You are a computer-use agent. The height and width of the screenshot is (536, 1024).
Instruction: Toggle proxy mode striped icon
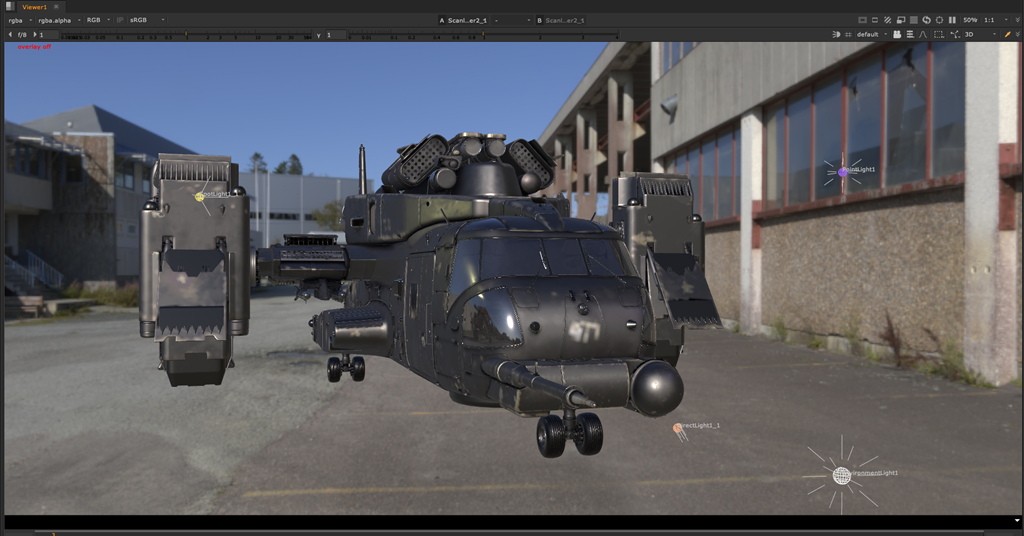coord(888,20)
